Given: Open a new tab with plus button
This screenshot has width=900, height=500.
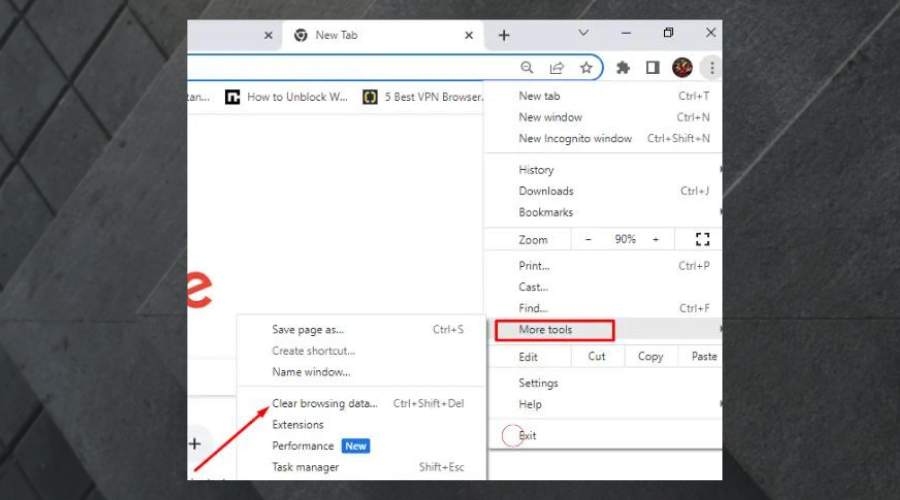Looking at the screenshot, I should point(503,36).
